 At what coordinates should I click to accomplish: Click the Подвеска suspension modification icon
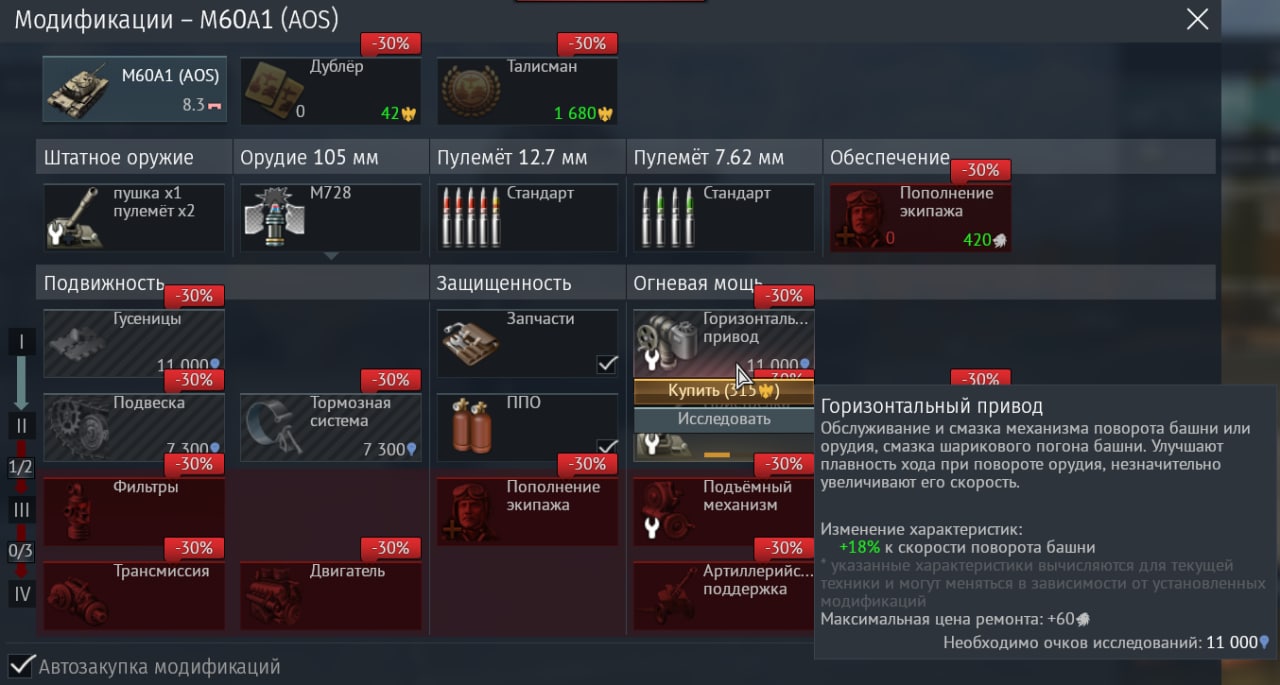coord(134,427)
